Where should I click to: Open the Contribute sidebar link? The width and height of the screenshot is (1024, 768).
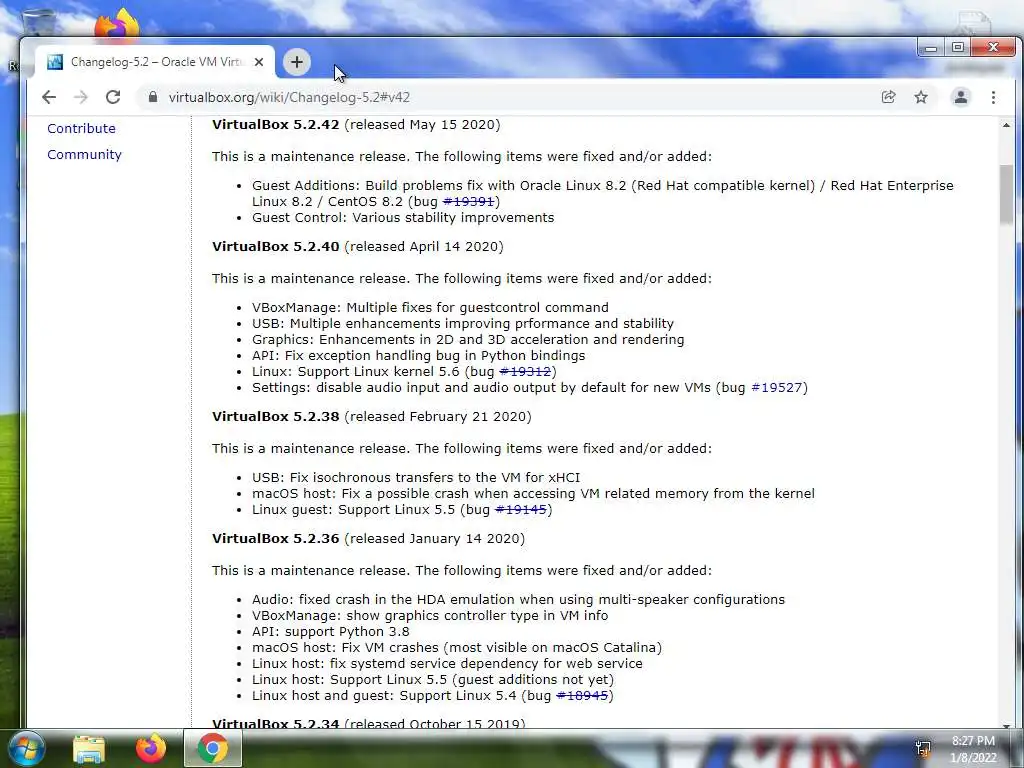tap(81, 129)
